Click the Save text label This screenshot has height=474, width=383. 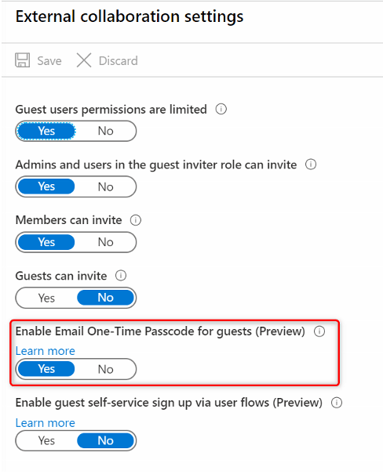(49, 61)
